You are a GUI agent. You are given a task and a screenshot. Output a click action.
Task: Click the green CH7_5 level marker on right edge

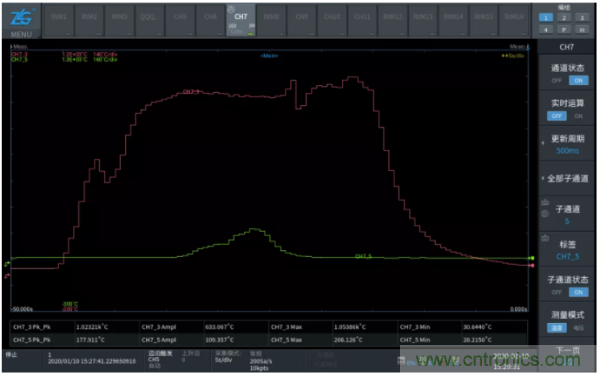(x=532, y=258)
